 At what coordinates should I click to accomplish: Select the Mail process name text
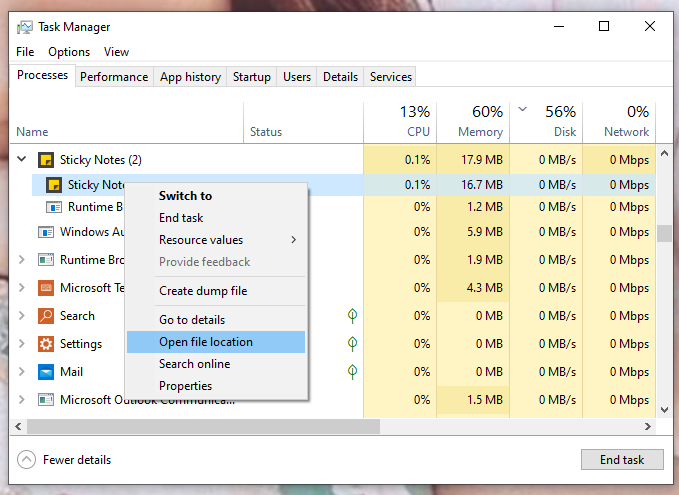point(71,372)
